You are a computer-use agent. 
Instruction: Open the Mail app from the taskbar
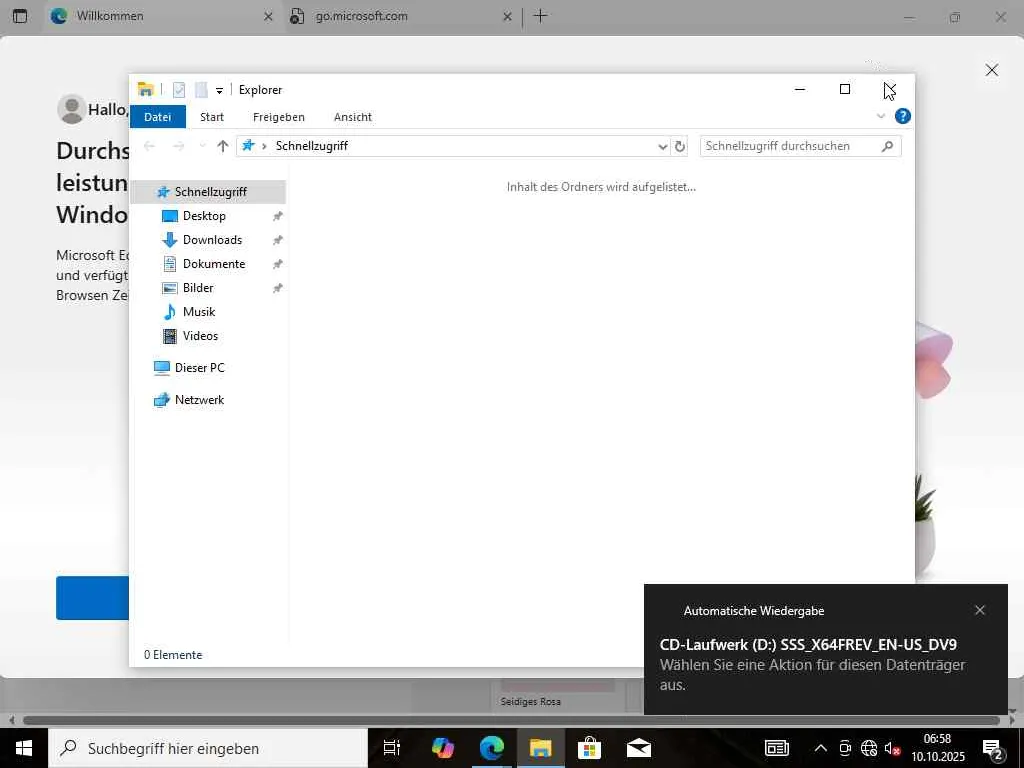click(639, 748)
